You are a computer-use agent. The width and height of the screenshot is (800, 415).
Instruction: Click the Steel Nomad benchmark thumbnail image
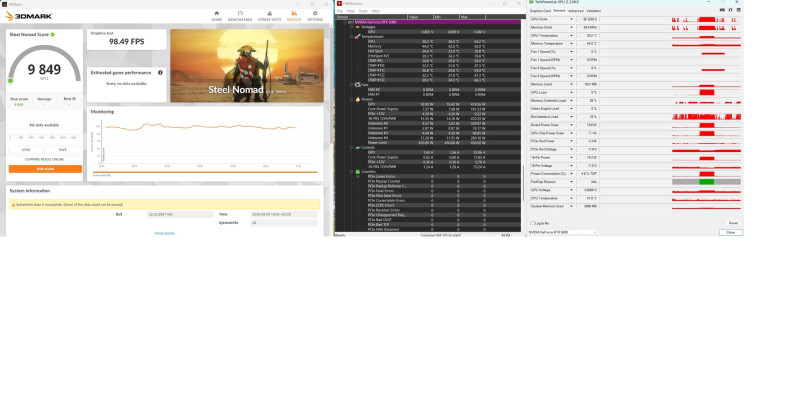click(x=247, y=65)
